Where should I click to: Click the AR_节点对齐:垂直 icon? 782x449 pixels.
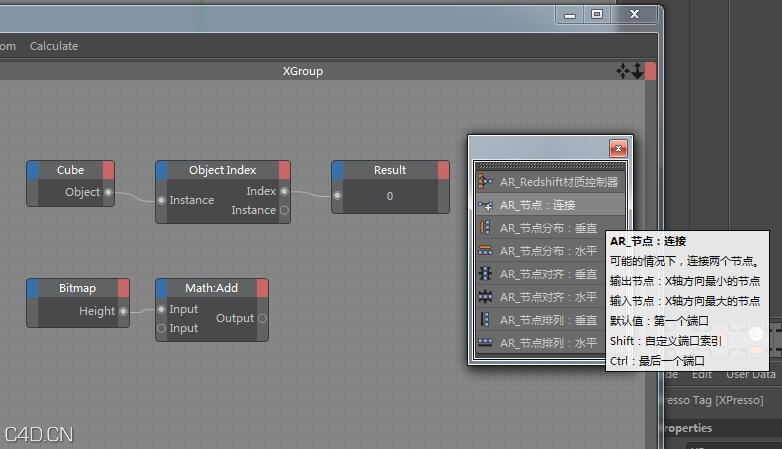point(485,274)
